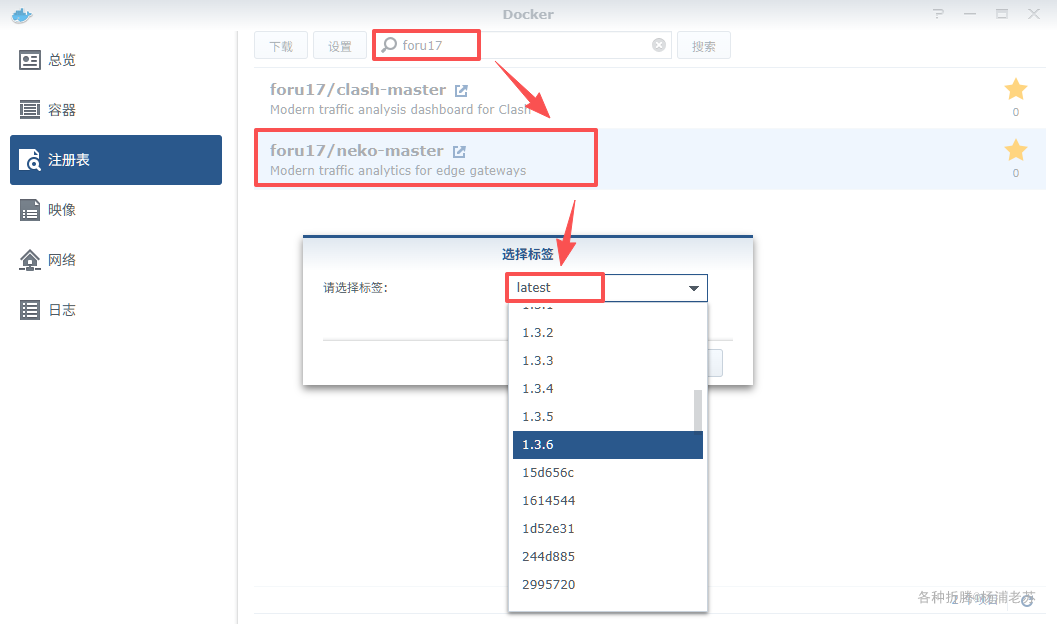Choose tag 15d656c from the list
The width and height of the screenshot is (1057, 624).
pos(607,472)
